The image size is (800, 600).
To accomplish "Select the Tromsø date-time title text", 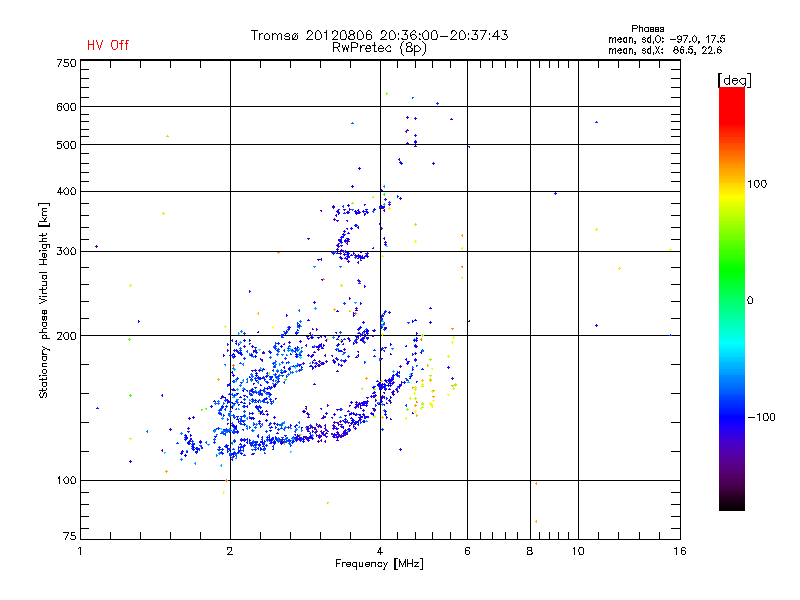I will 379,35.
